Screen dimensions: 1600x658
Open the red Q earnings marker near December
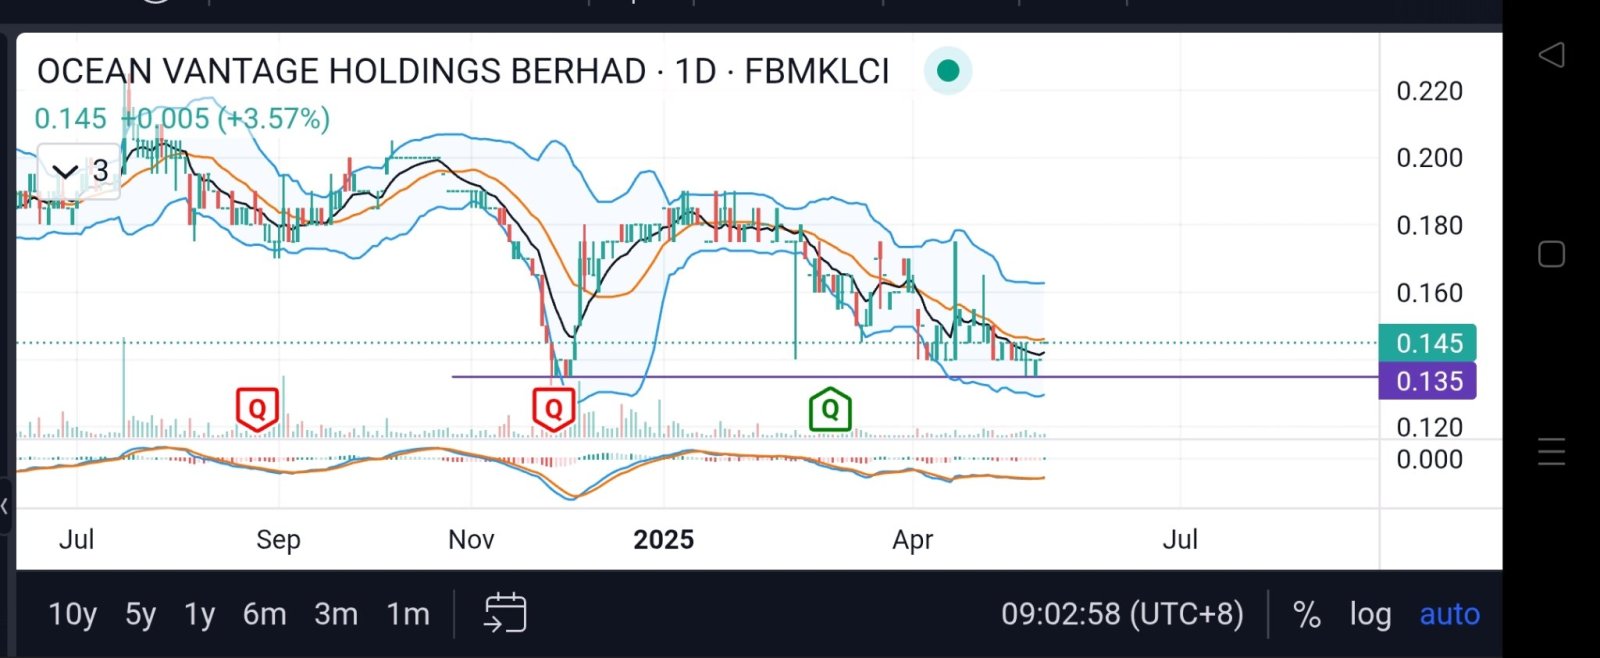[x=553, y=409]
